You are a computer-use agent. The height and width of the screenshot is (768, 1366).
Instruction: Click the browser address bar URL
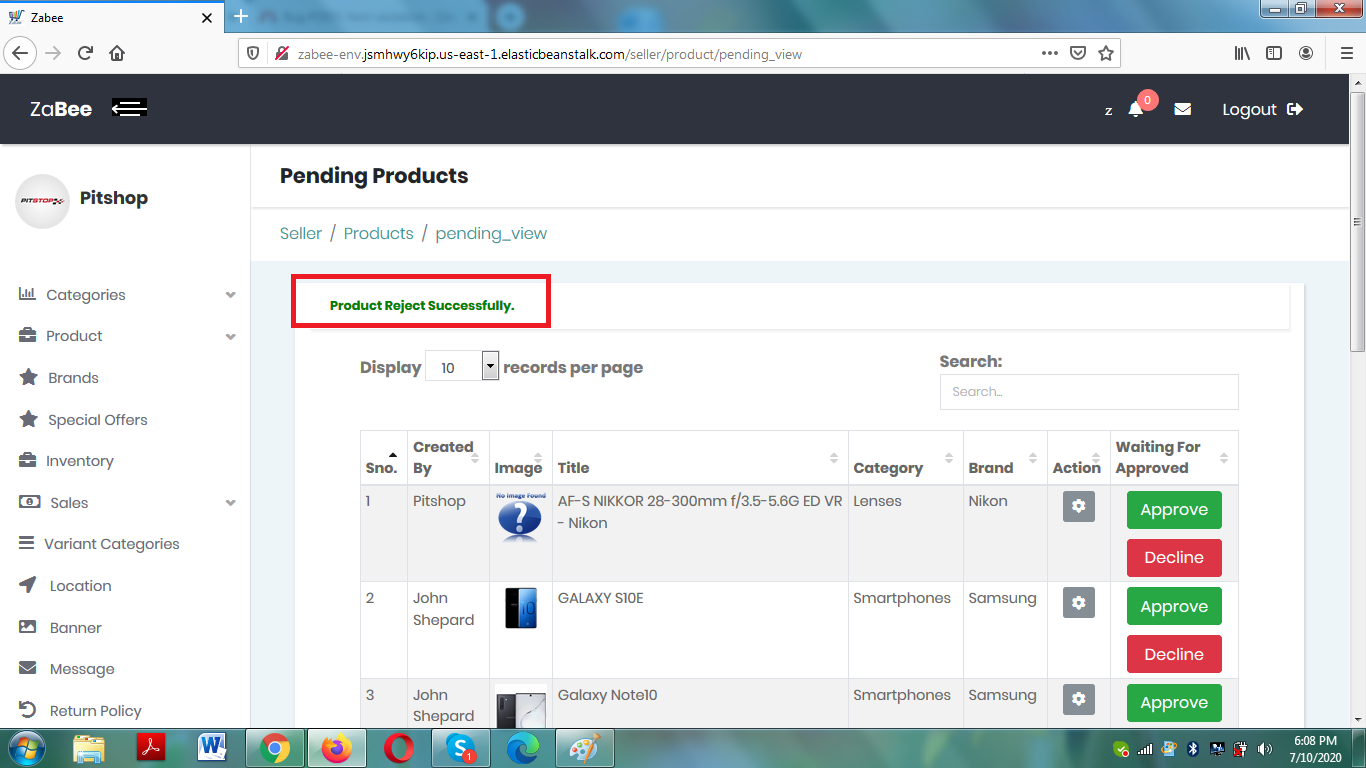pos(550,54)
